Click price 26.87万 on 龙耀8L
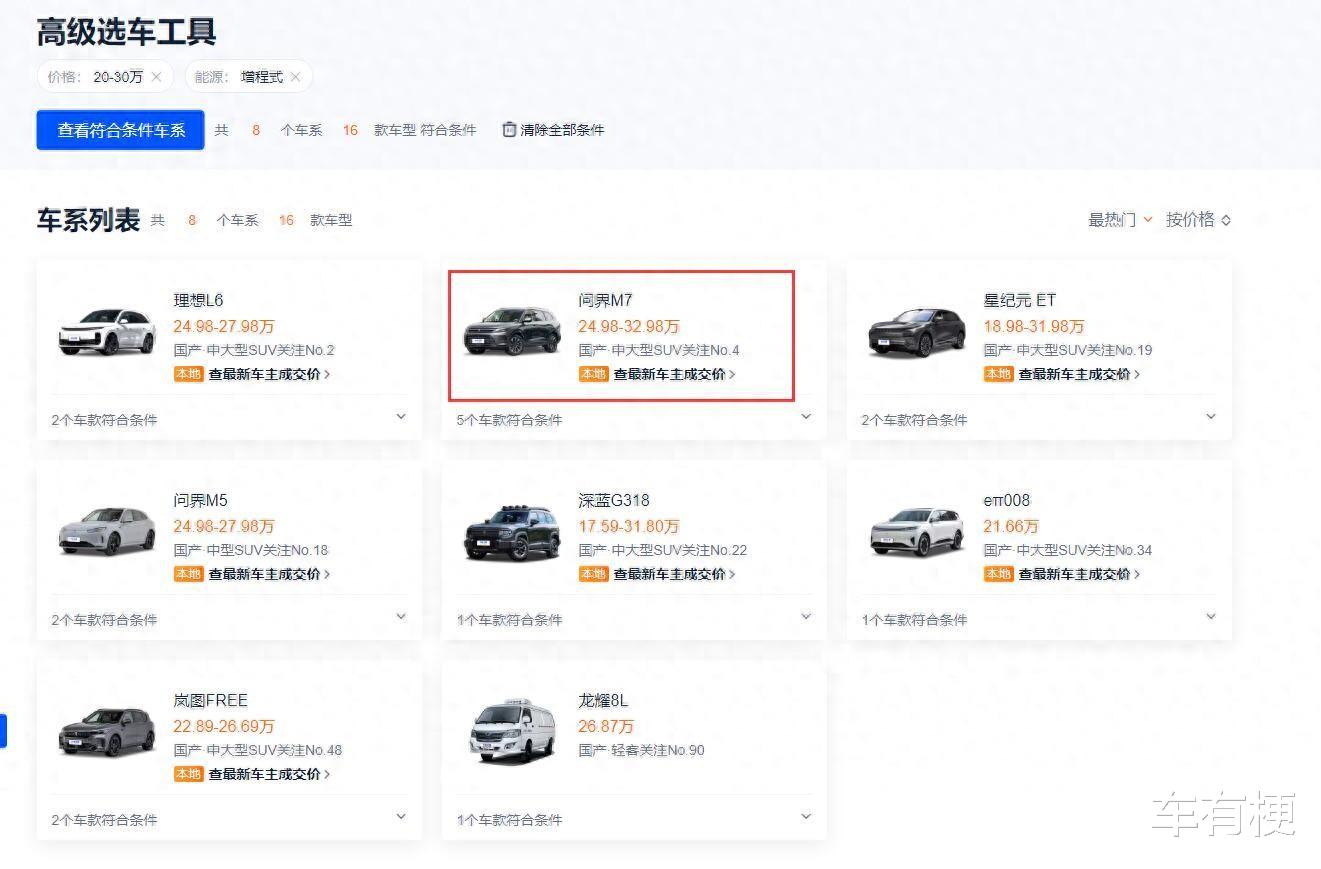The width and height of the screenshot is (1321, 869). 606,726
